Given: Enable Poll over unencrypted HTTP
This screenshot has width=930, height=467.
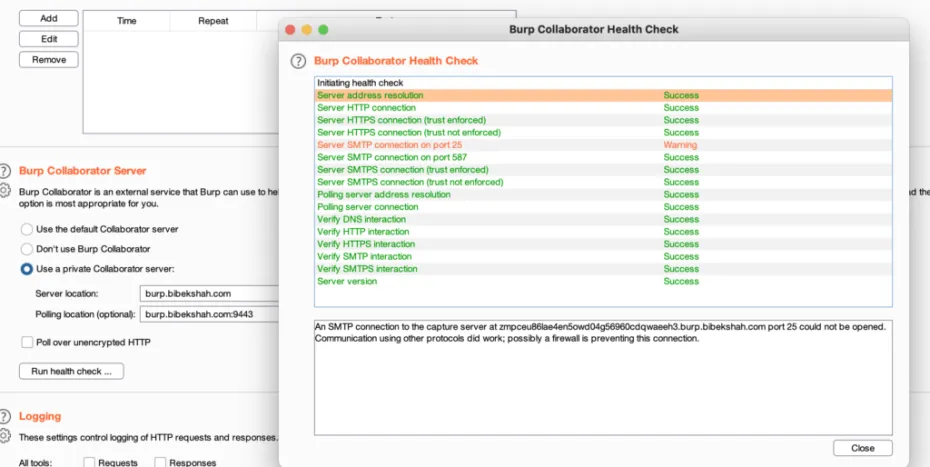Looking at the screenshot, I should click(27, 342).
